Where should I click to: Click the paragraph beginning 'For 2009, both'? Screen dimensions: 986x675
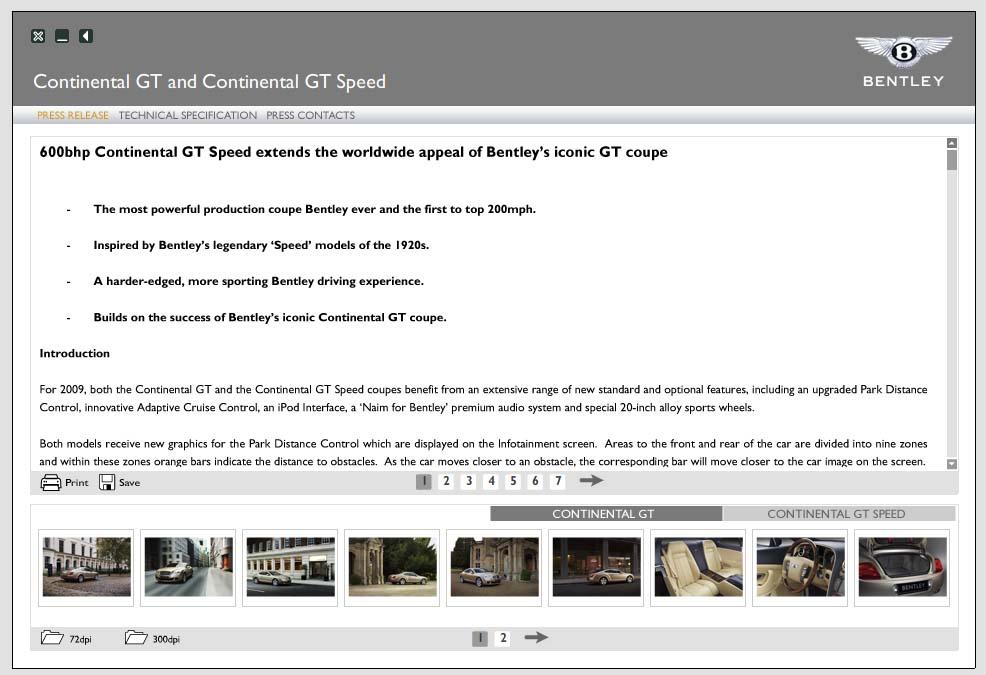(483, 398)
